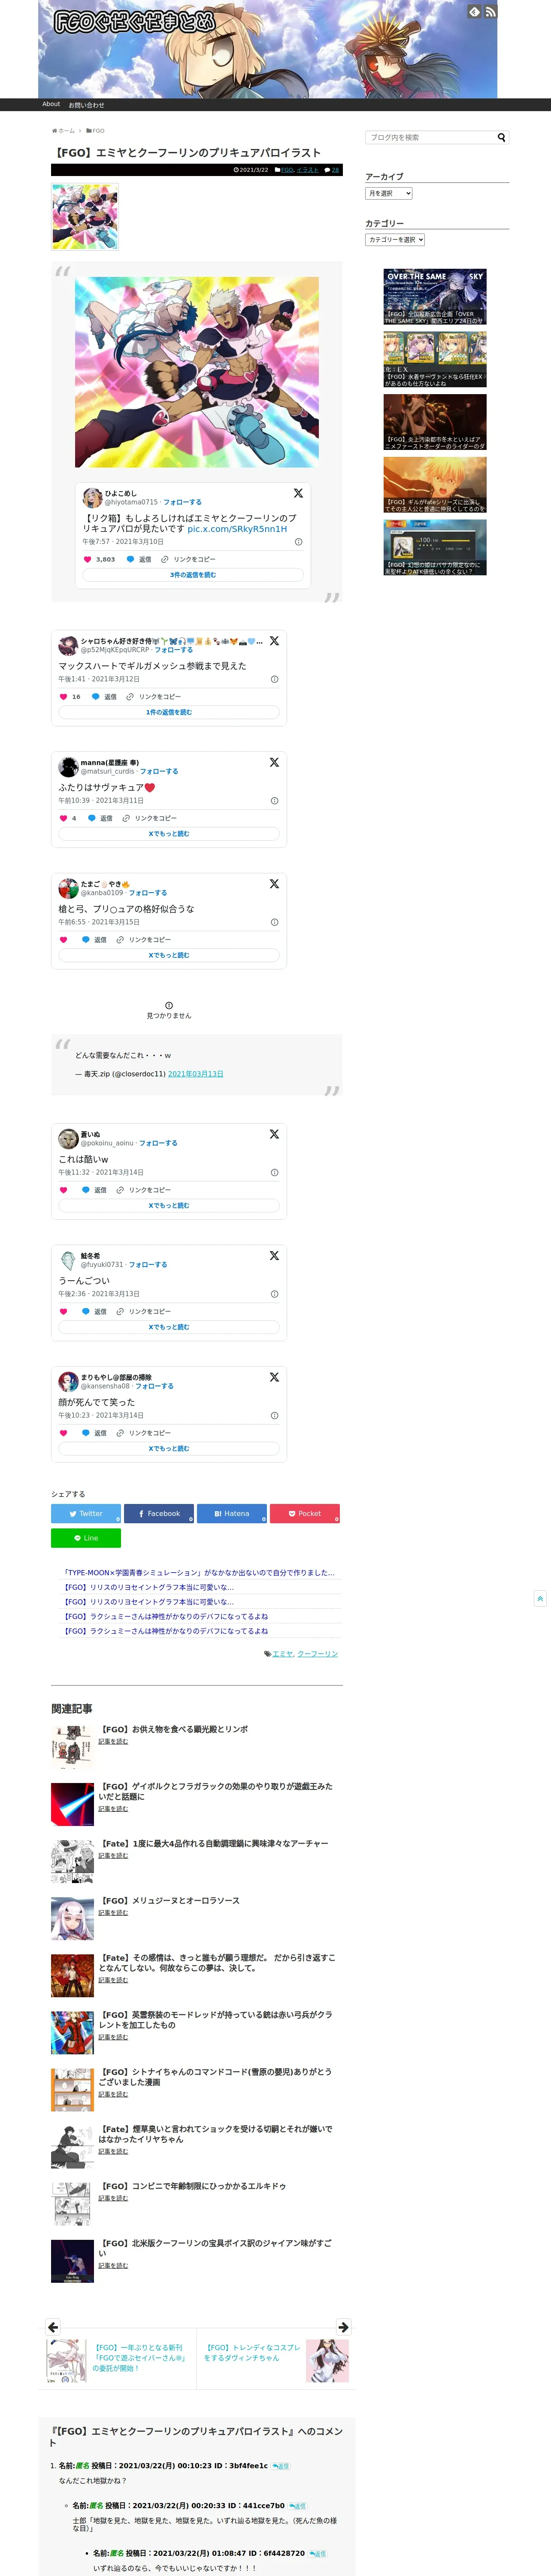Open the カテゴリーを選択 dropdown
This screenshot has height=2576, width=551.
395,240
